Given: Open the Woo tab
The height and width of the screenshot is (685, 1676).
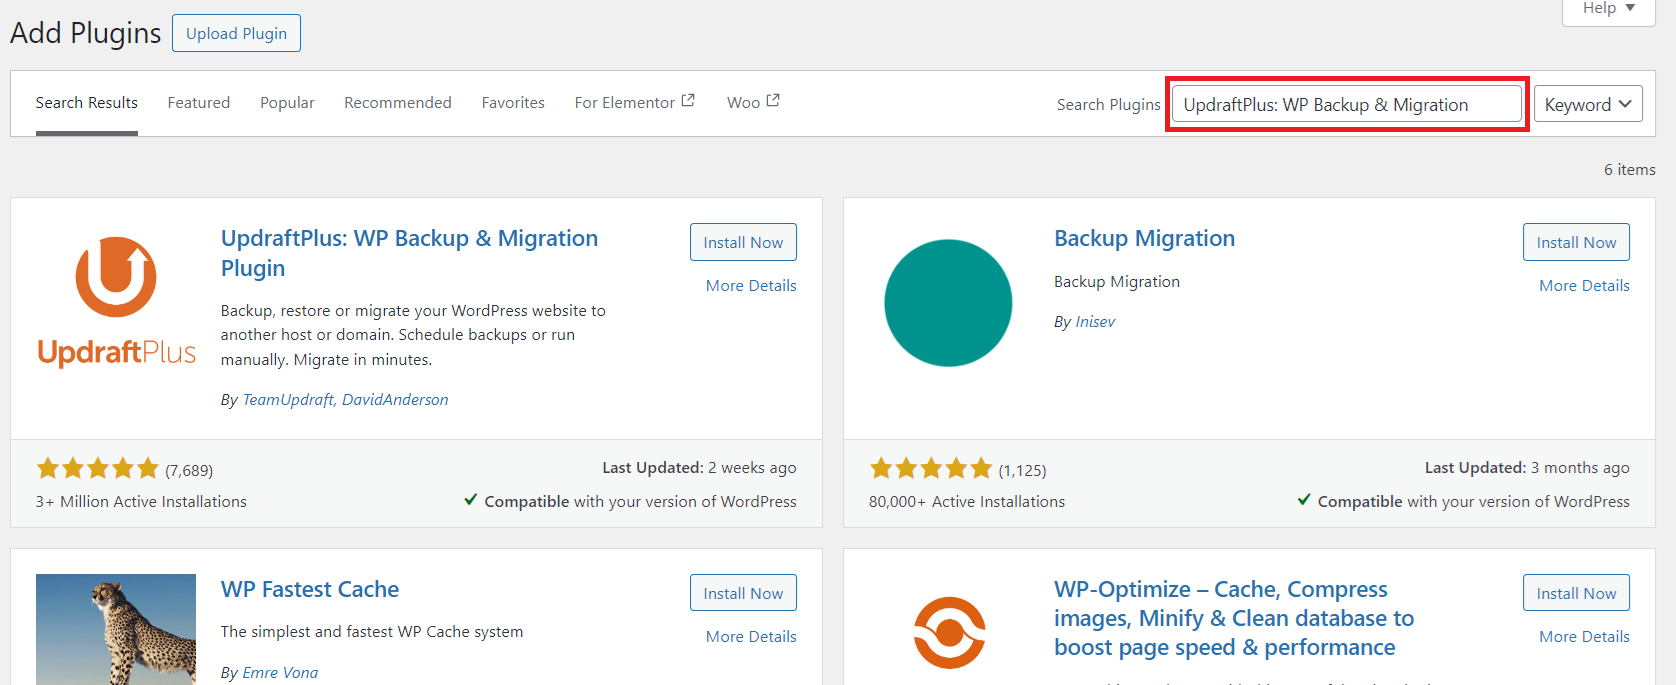Looking at the screenshot, I should (753, 103).
